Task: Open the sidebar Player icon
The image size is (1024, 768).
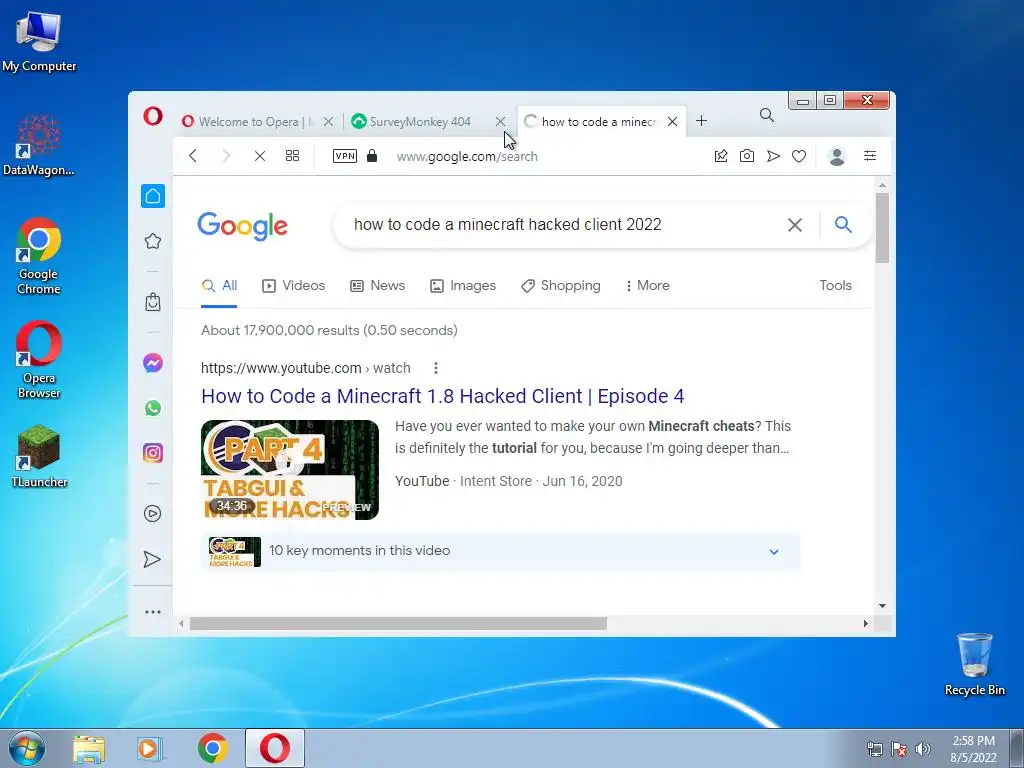Action: pos(152,513)
